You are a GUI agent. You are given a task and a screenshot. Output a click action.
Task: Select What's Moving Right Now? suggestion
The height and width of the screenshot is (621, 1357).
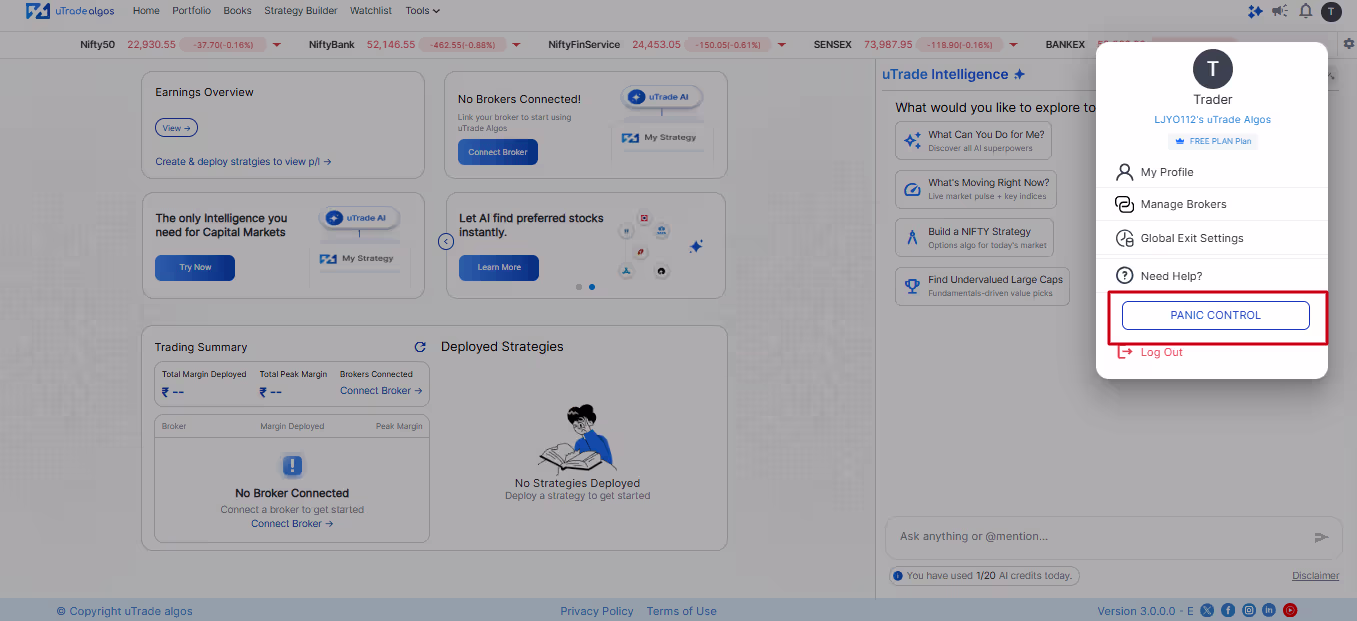click(x=976, y=189)
